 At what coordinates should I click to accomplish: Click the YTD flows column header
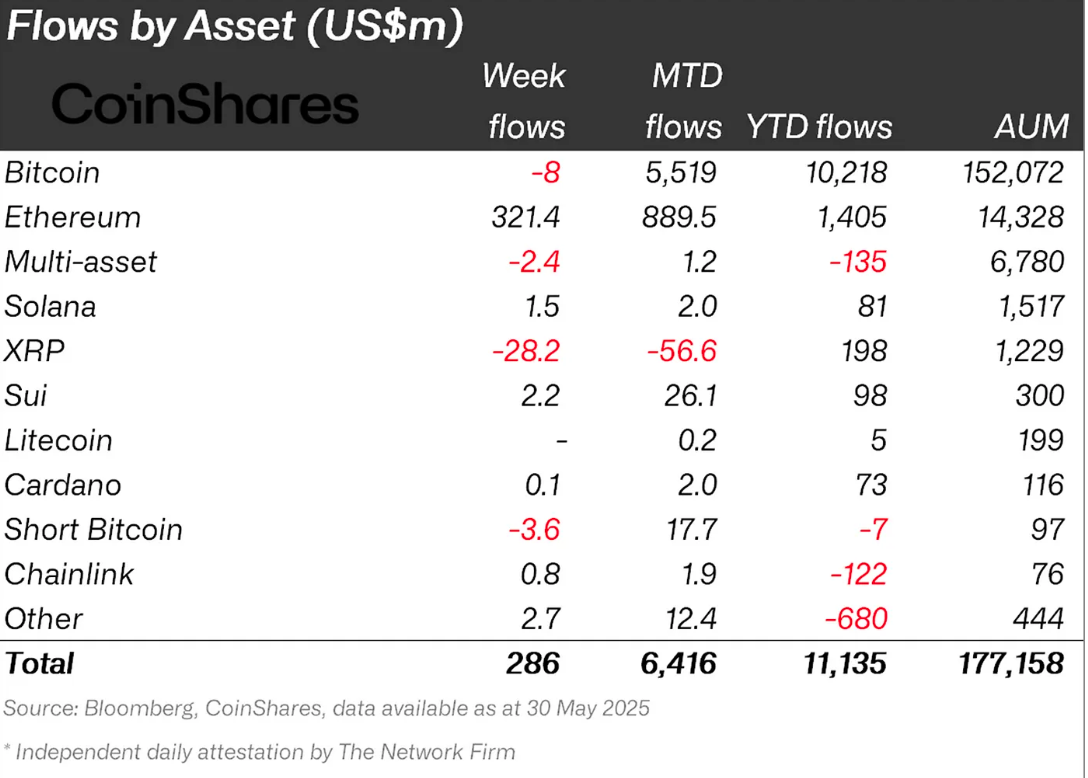[x=819, y=127]
